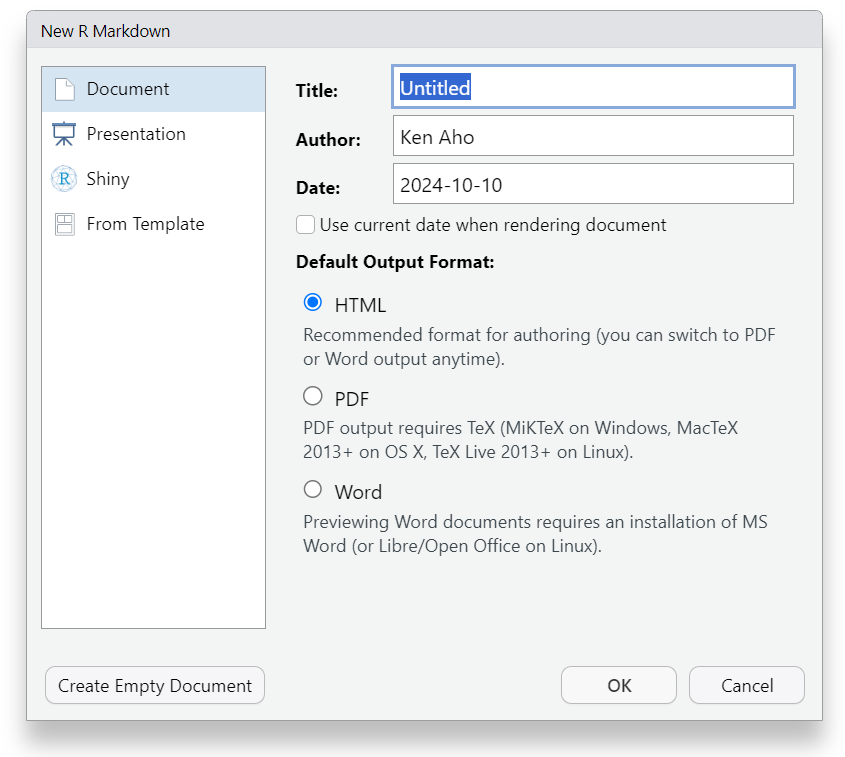Switch to the Presentation type label
This screenshot has height=757, width=845.
click(x=136, y=134)
